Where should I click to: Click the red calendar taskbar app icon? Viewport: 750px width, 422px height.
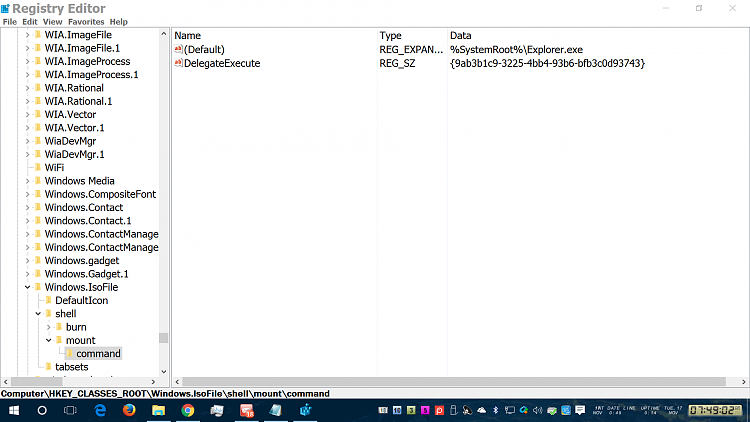pyautogui.click(x=246, y=411)
